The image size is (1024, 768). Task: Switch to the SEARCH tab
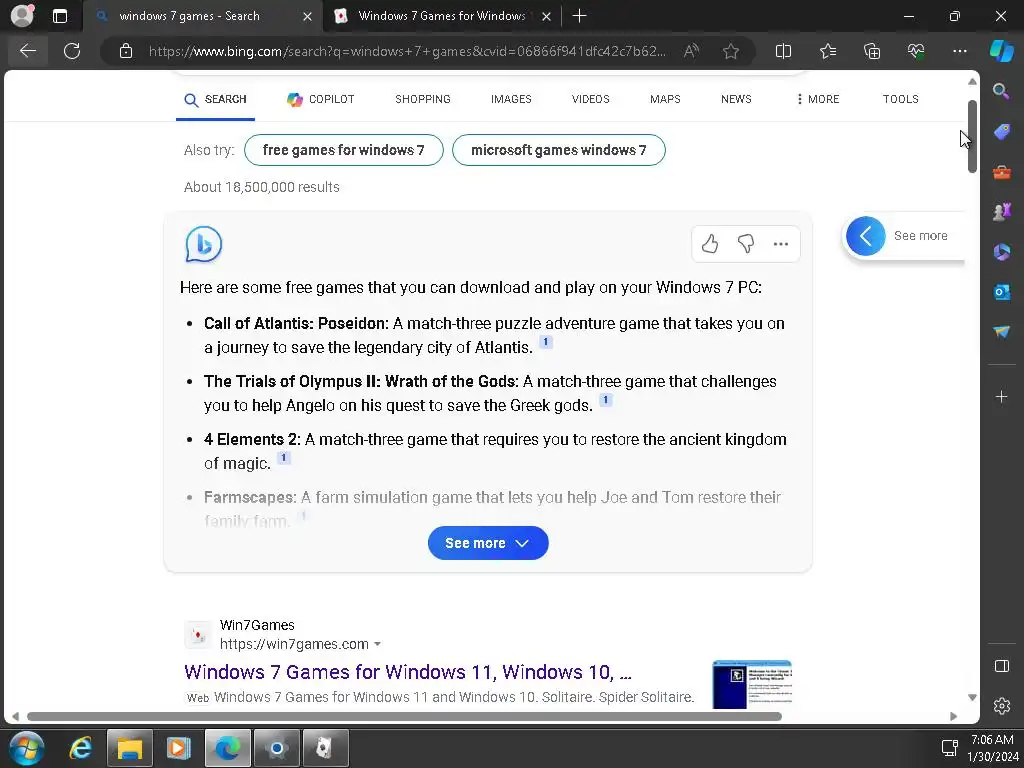tap(216, 99)
